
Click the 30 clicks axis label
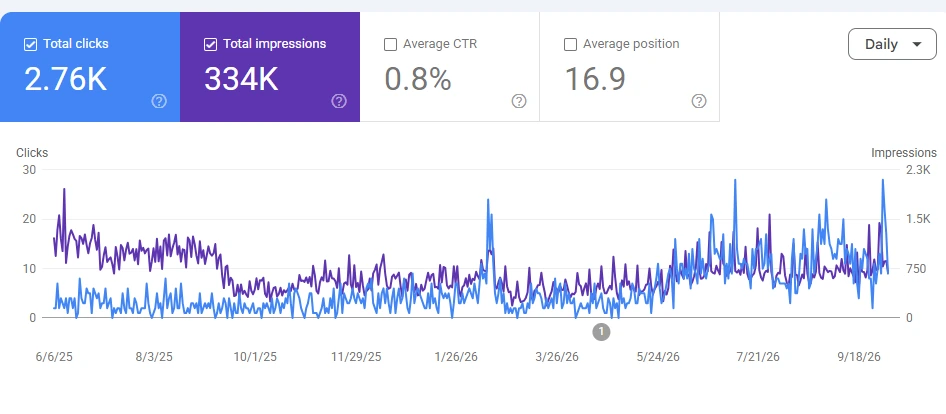(x=29, y=170)
